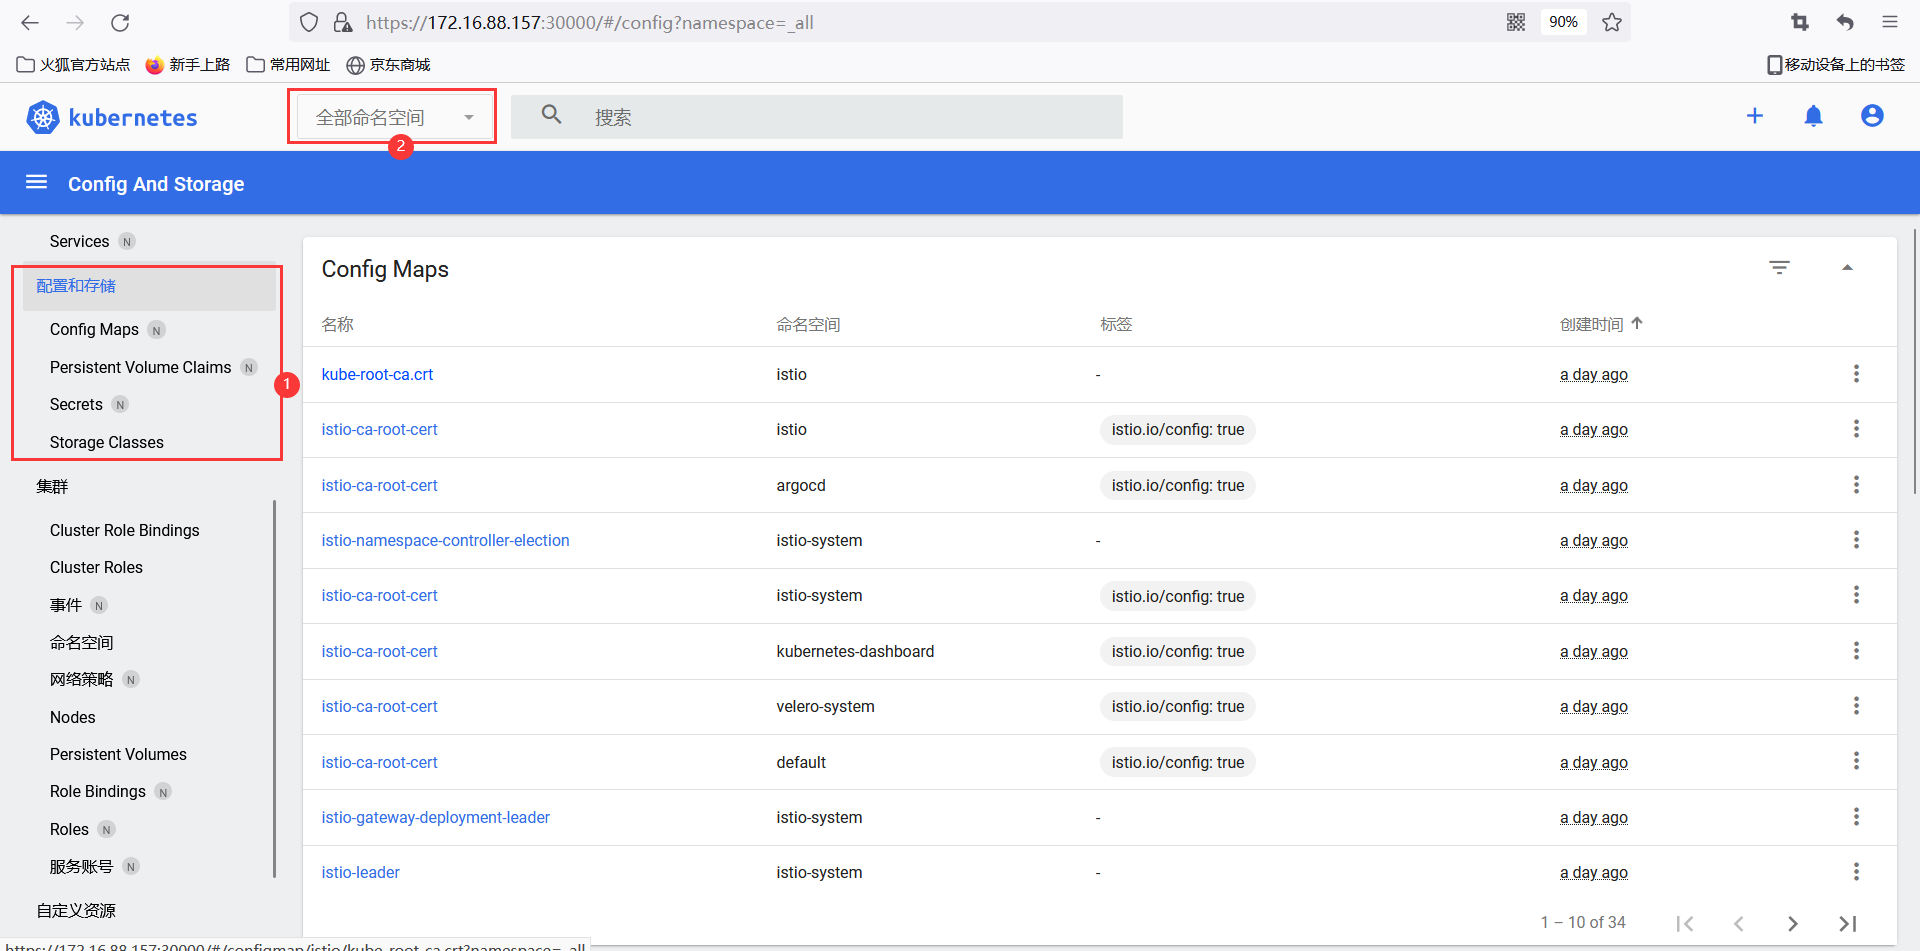Open istio-leader config map link
The width and height of the screenshot is (1920, 951).
(x=360, y=872)
